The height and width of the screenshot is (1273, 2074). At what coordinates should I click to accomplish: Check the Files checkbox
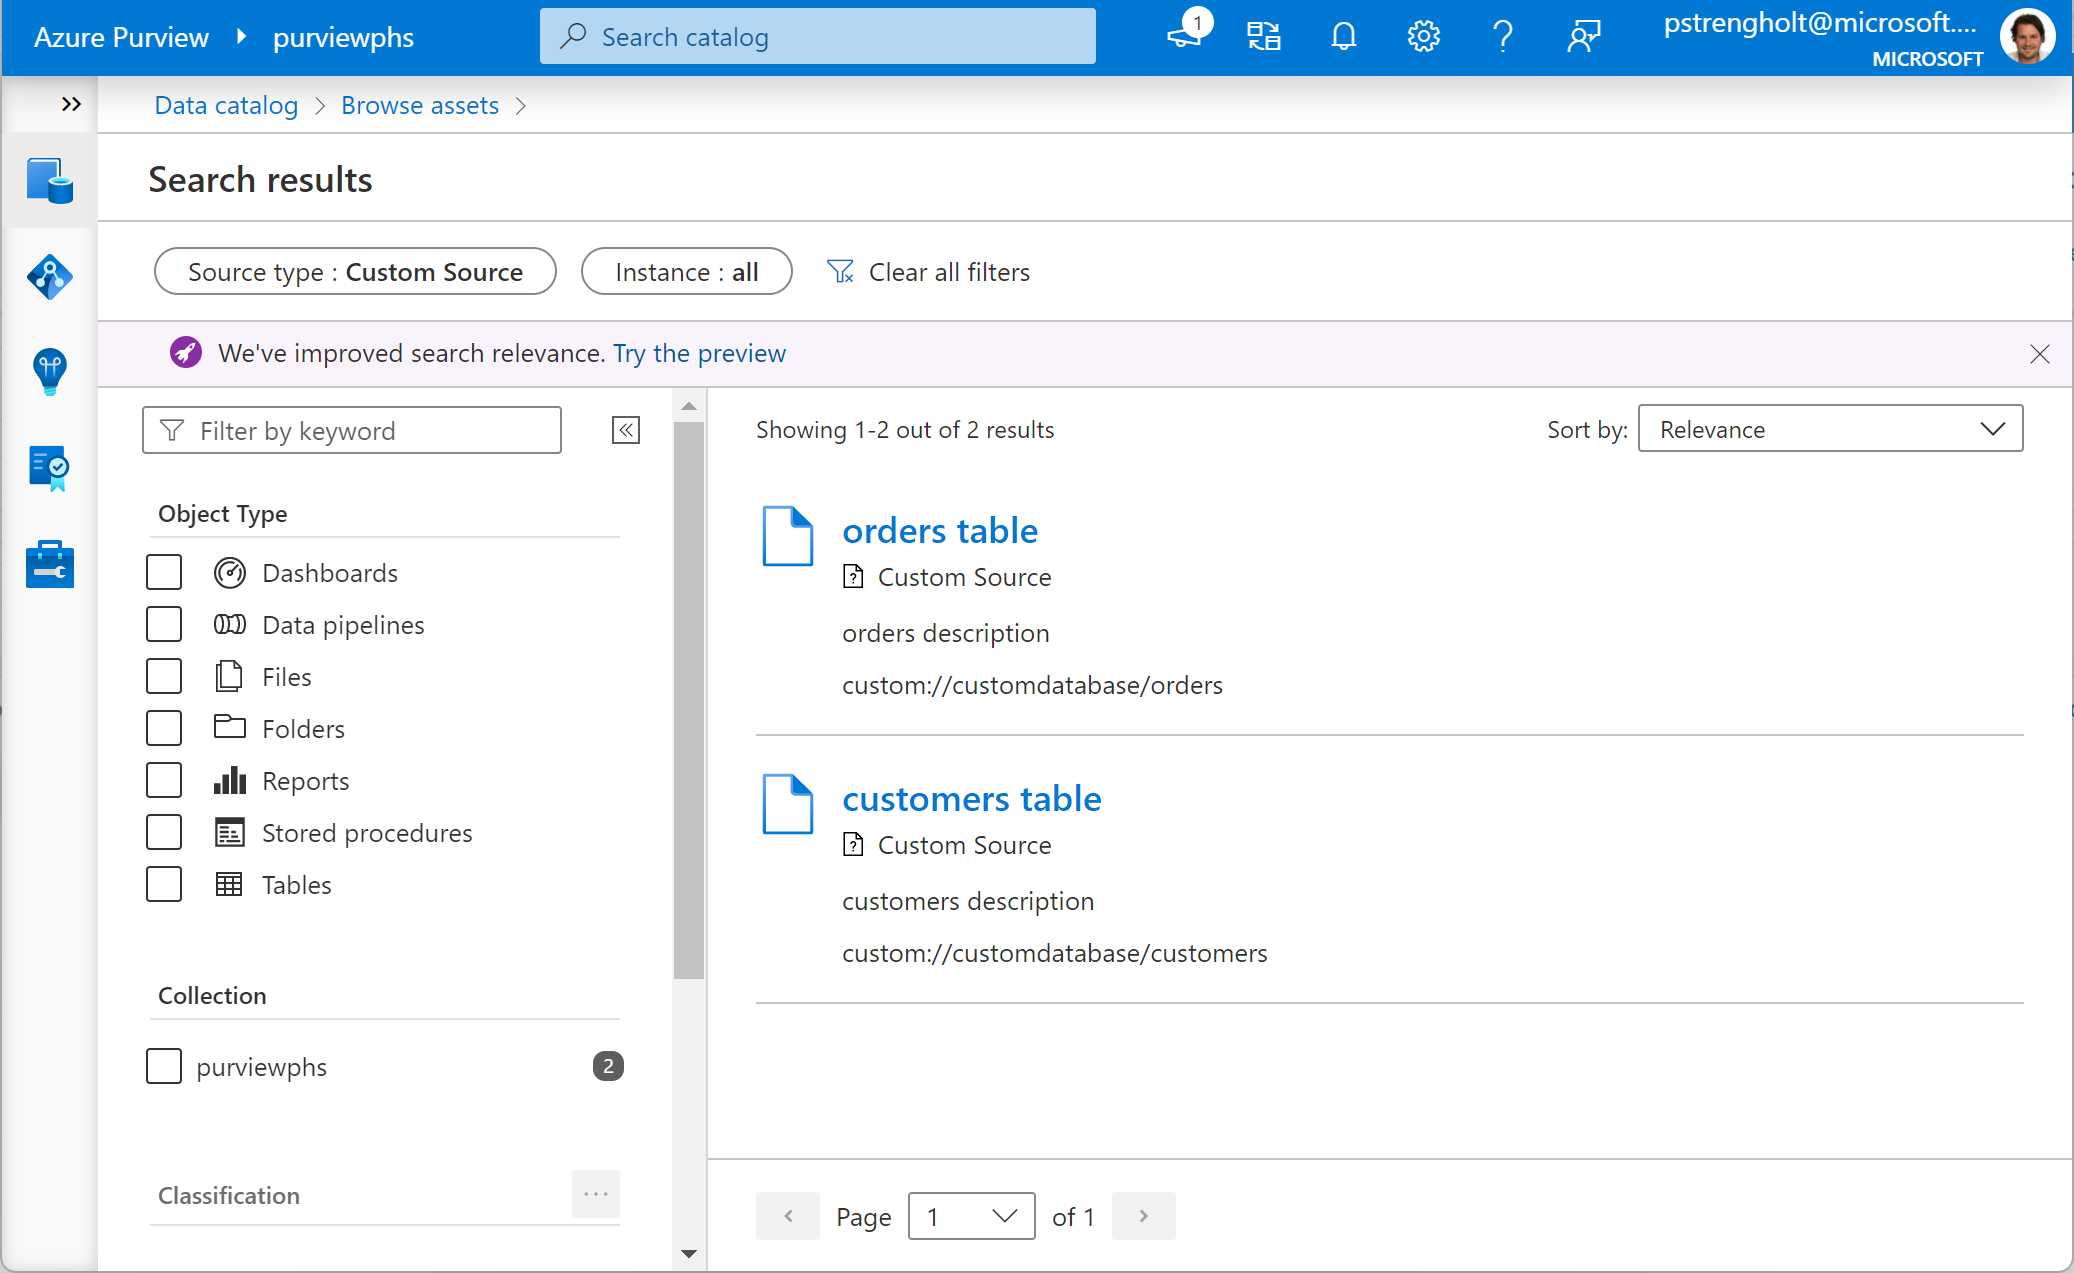tap(164, 677)
